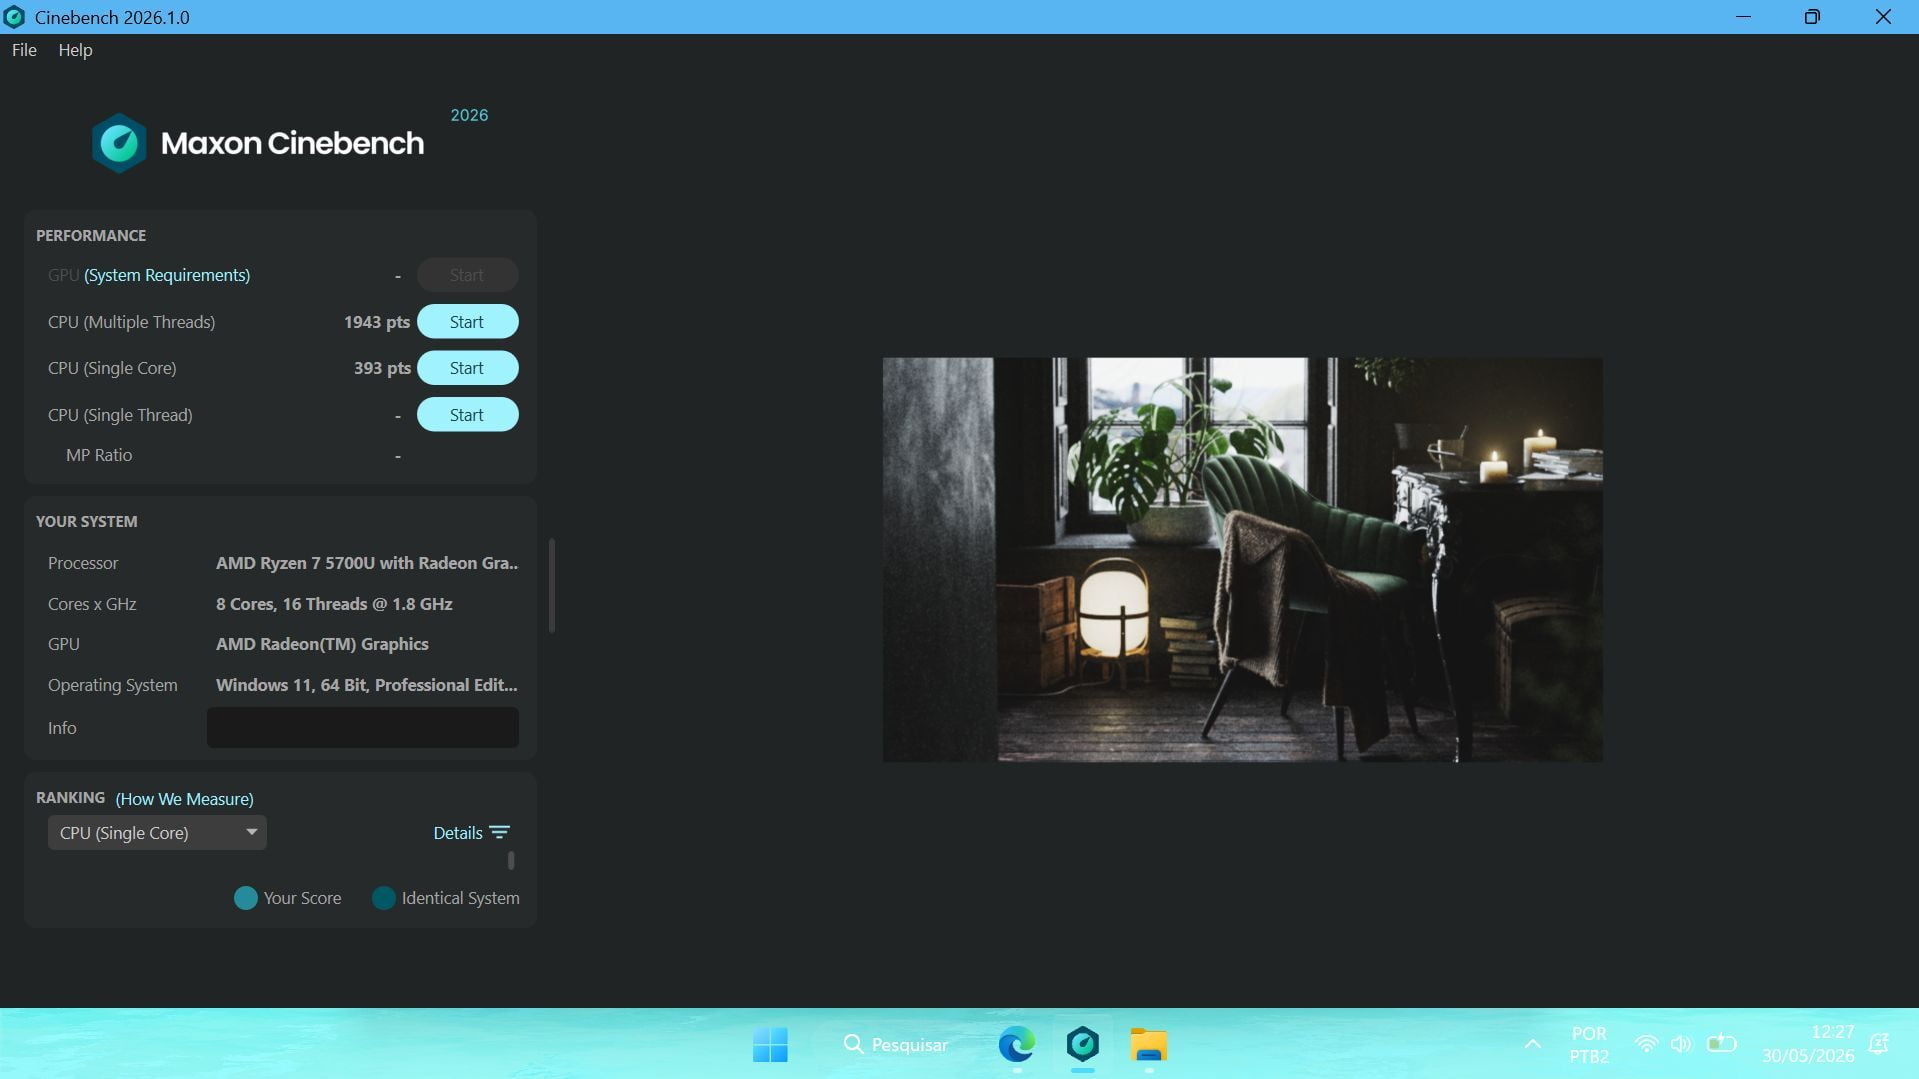Click the Cinebench taskbar icon
This screenshot has width=1919, height=1079.
(x=1082, y=1045)
